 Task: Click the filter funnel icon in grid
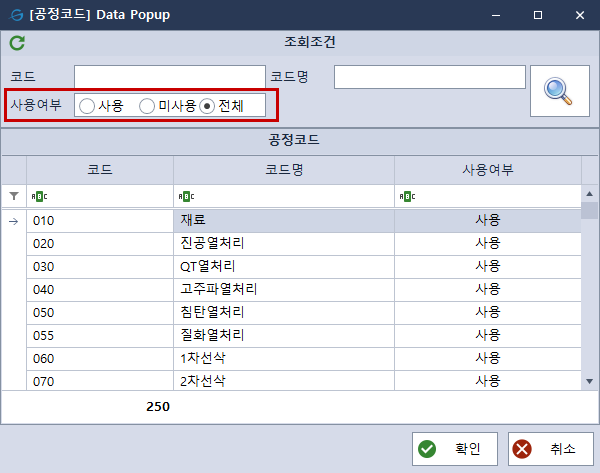click(14, 196)
